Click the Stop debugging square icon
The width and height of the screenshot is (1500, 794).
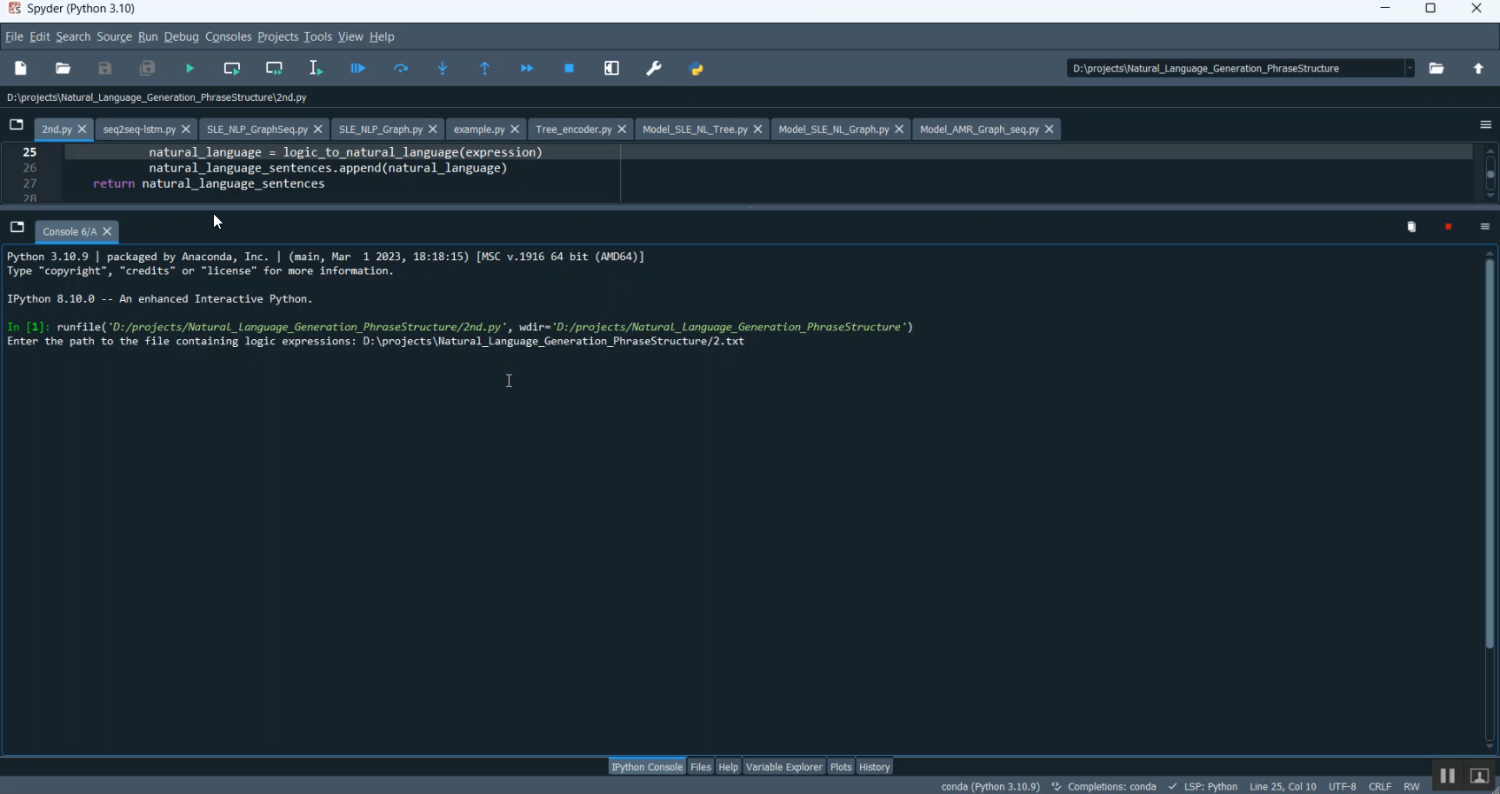[x=569, y=69]
